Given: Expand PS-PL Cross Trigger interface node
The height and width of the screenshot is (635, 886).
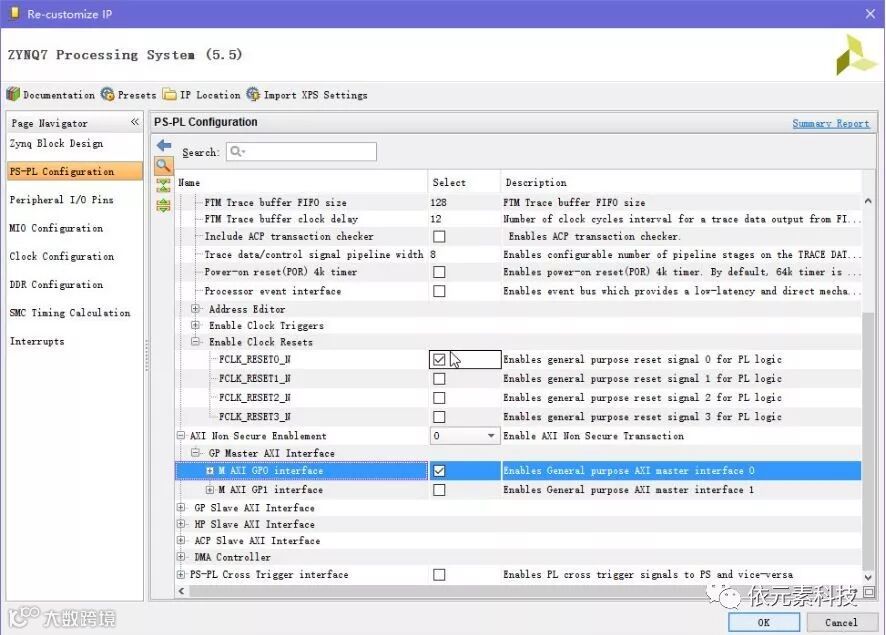Looking at the screenshot, I should coord(181,575).
